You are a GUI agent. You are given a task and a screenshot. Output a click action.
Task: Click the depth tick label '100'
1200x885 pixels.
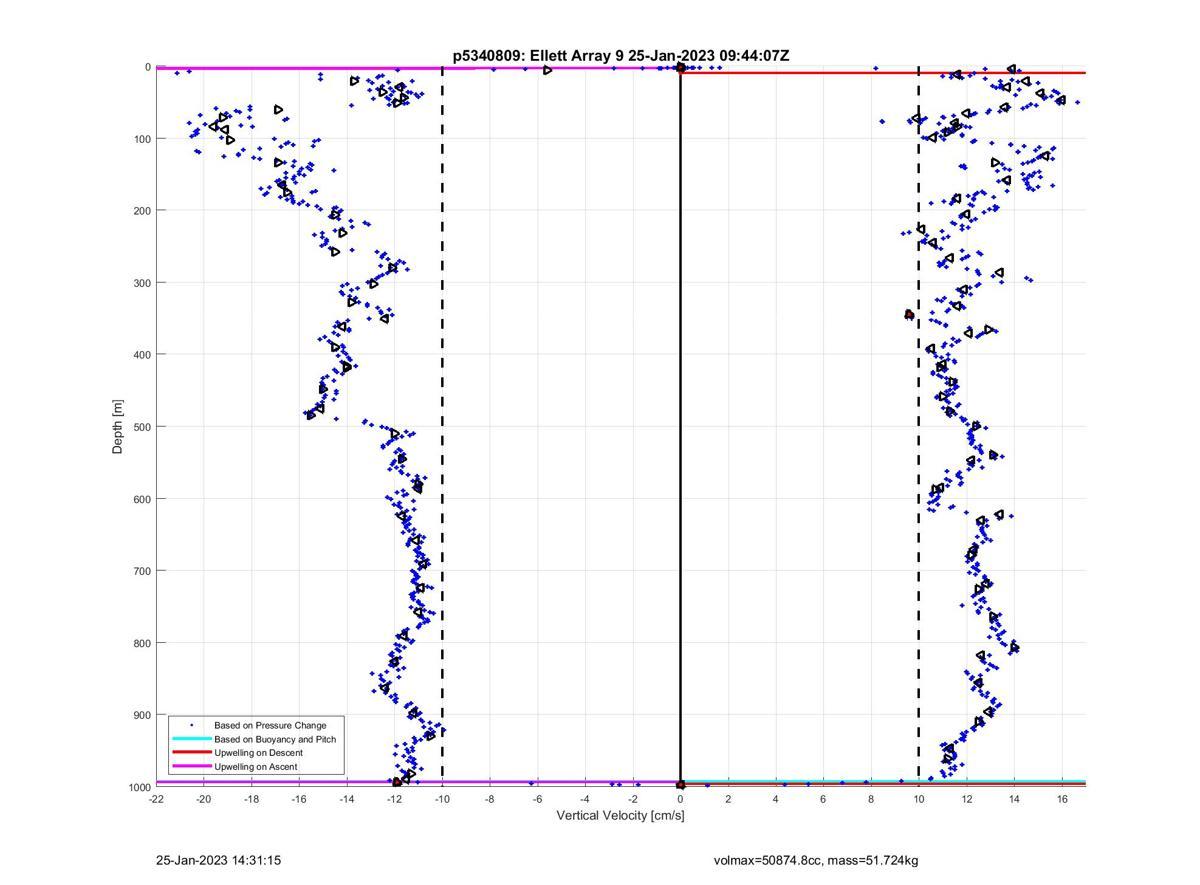pyautogui.click(x=142, y=139)
